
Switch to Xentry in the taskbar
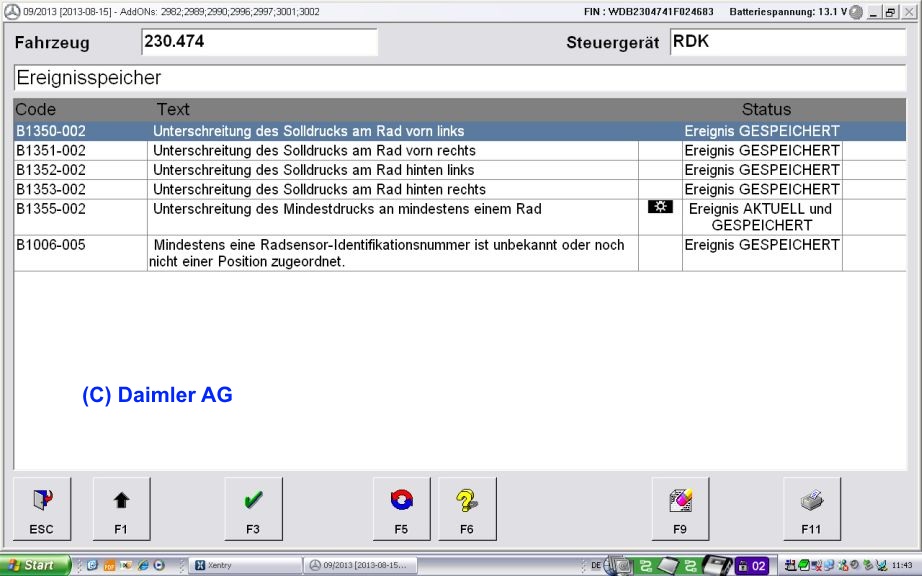[244, 565]
